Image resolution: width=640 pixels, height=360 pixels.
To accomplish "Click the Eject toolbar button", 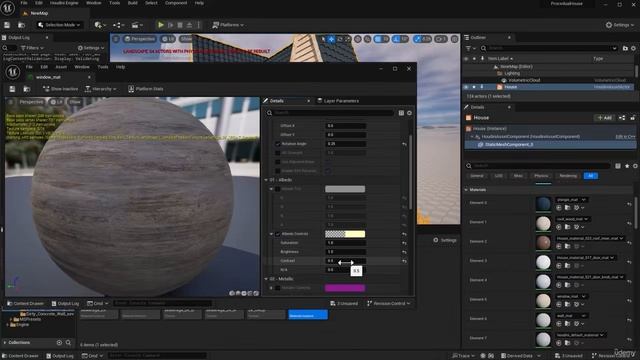I will (189, 25).
